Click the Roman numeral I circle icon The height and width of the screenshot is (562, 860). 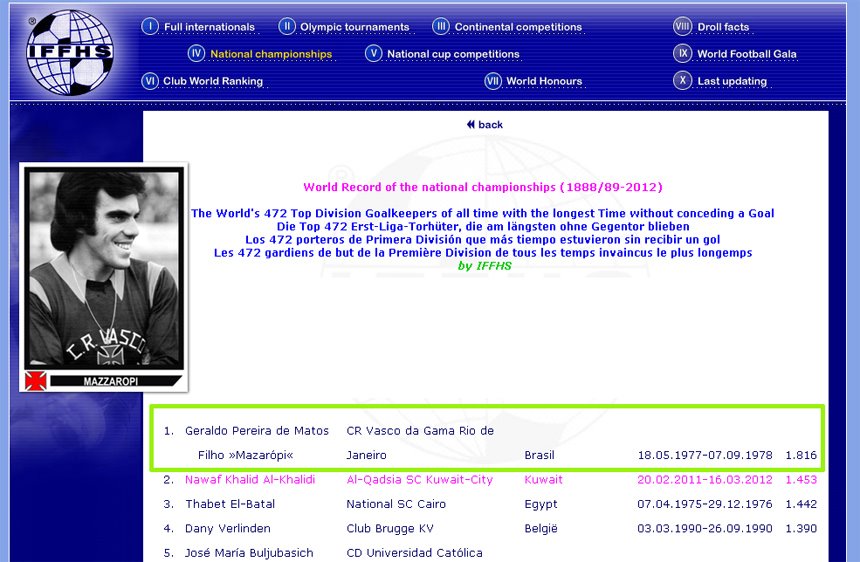click(150, 26)
